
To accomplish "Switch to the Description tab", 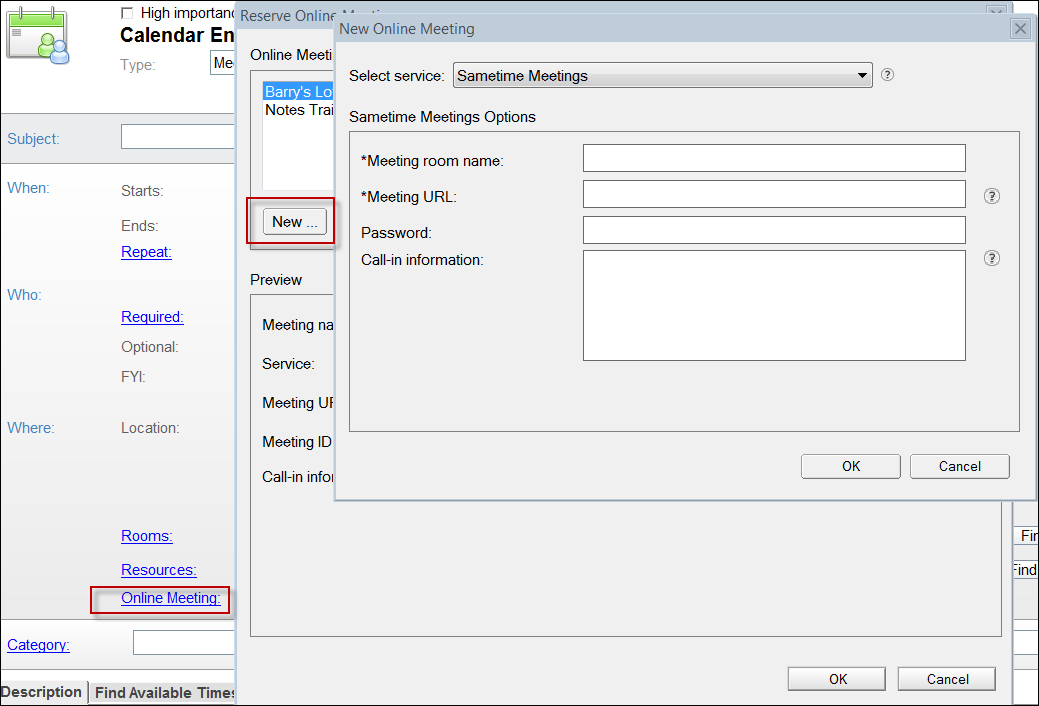I will (x=41, y=692).
